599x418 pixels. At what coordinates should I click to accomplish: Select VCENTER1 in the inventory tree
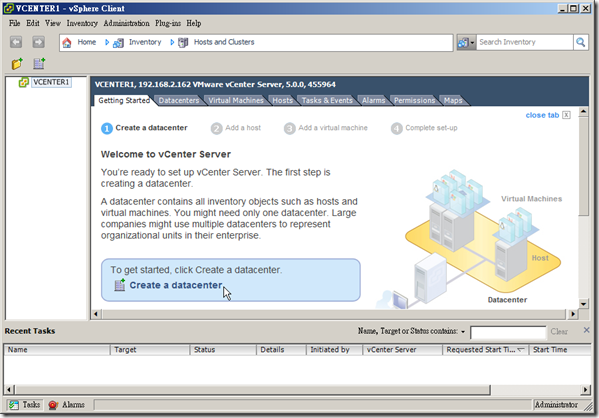click(x=51, y=82)
